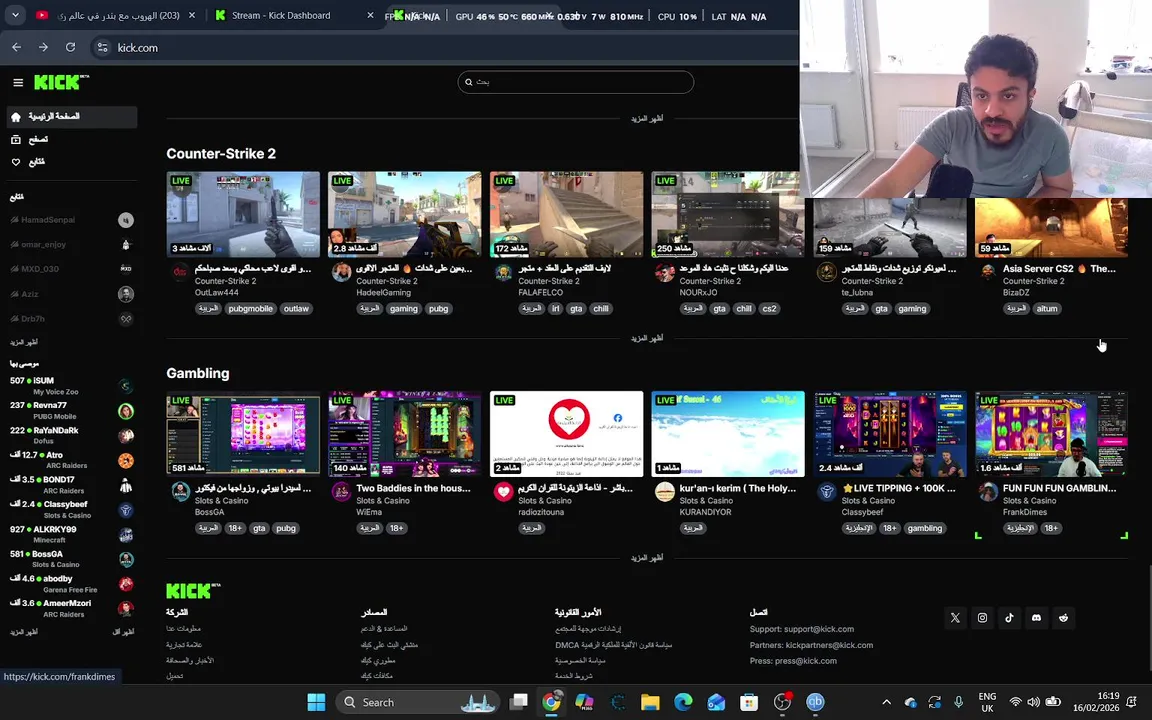Open recommended channel iSUM
Image resolution: width=1152 pixels, height=720 pixels.
tap(71, 386)
